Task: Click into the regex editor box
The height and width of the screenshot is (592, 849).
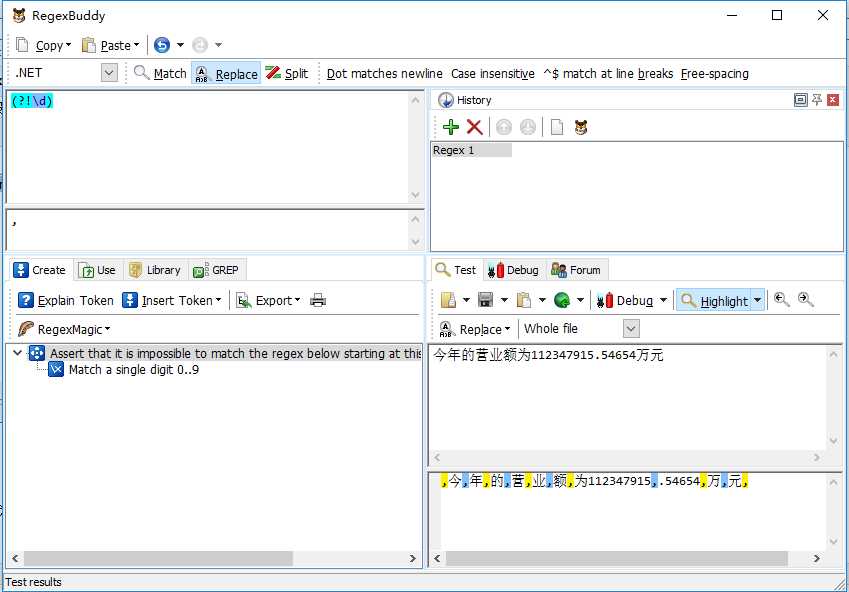Action: click(x=208, y=147)
